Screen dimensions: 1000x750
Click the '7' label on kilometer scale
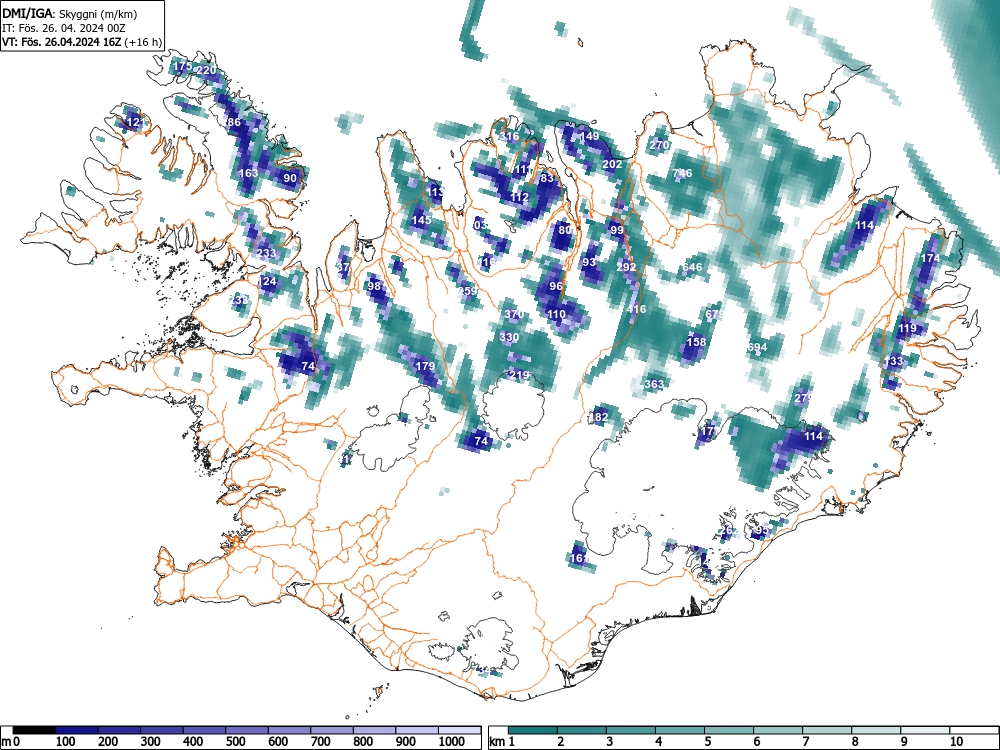(x=806, y=741)
